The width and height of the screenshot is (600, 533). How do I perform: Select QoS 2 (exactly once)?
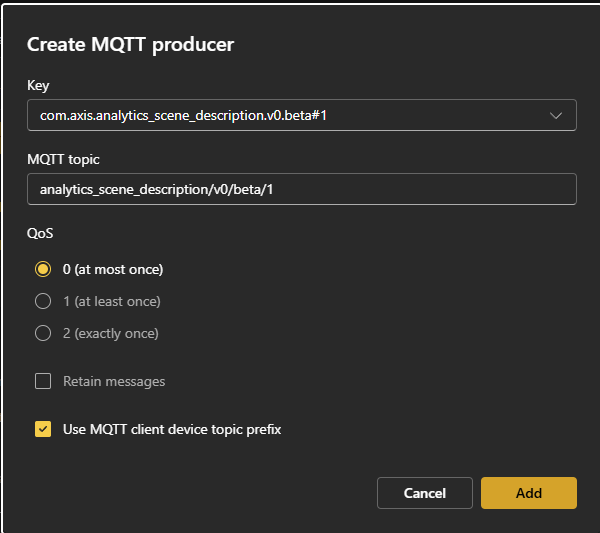coord(43,333)
